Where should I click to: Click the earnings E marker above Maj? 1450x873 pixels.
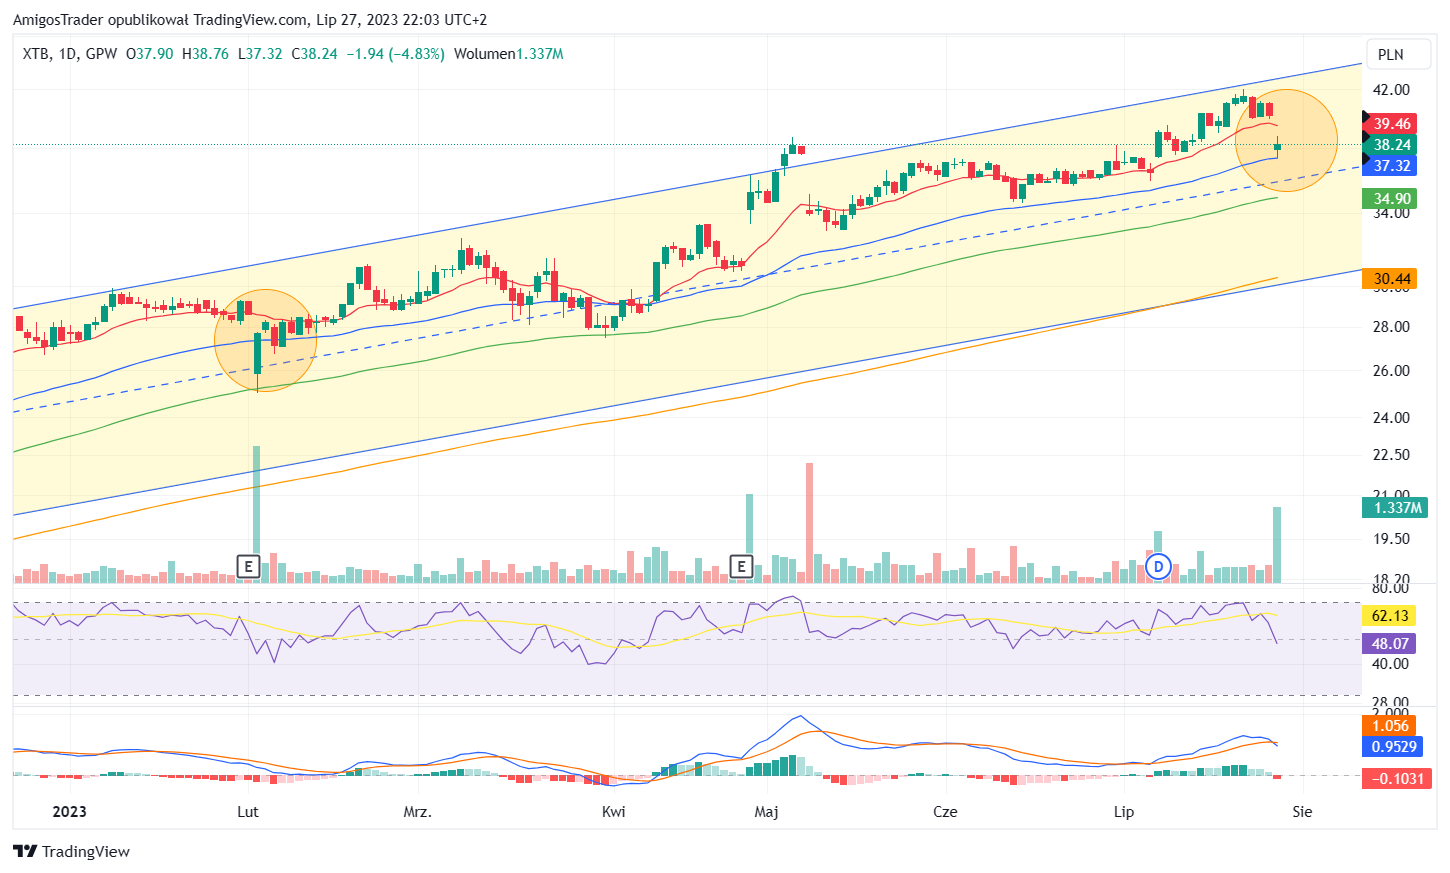[741, 567]
